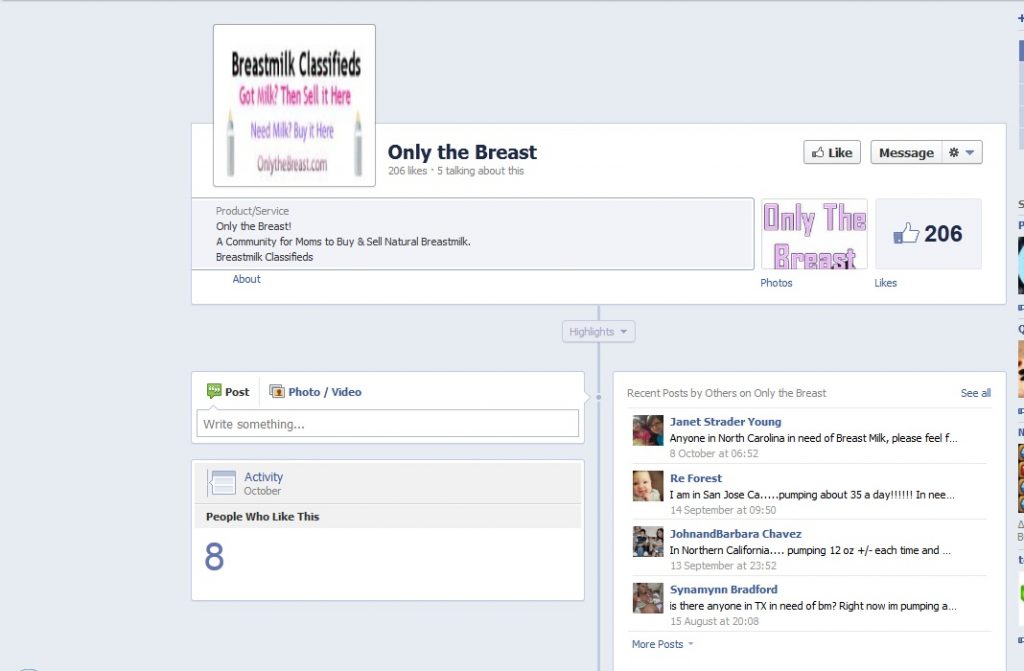Image resolution: width=1024 pixels, height=671 pixels.
Task: Open the gear settings dropdown
Action: tap(962, 152)
